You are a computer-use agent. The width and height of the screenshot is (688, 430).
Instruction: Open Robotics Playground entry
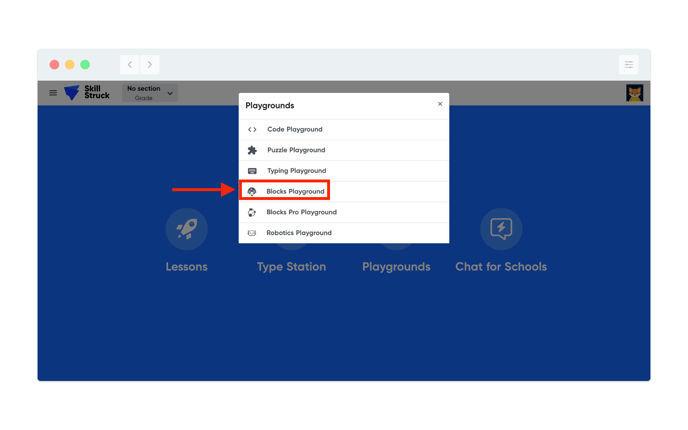298,233
